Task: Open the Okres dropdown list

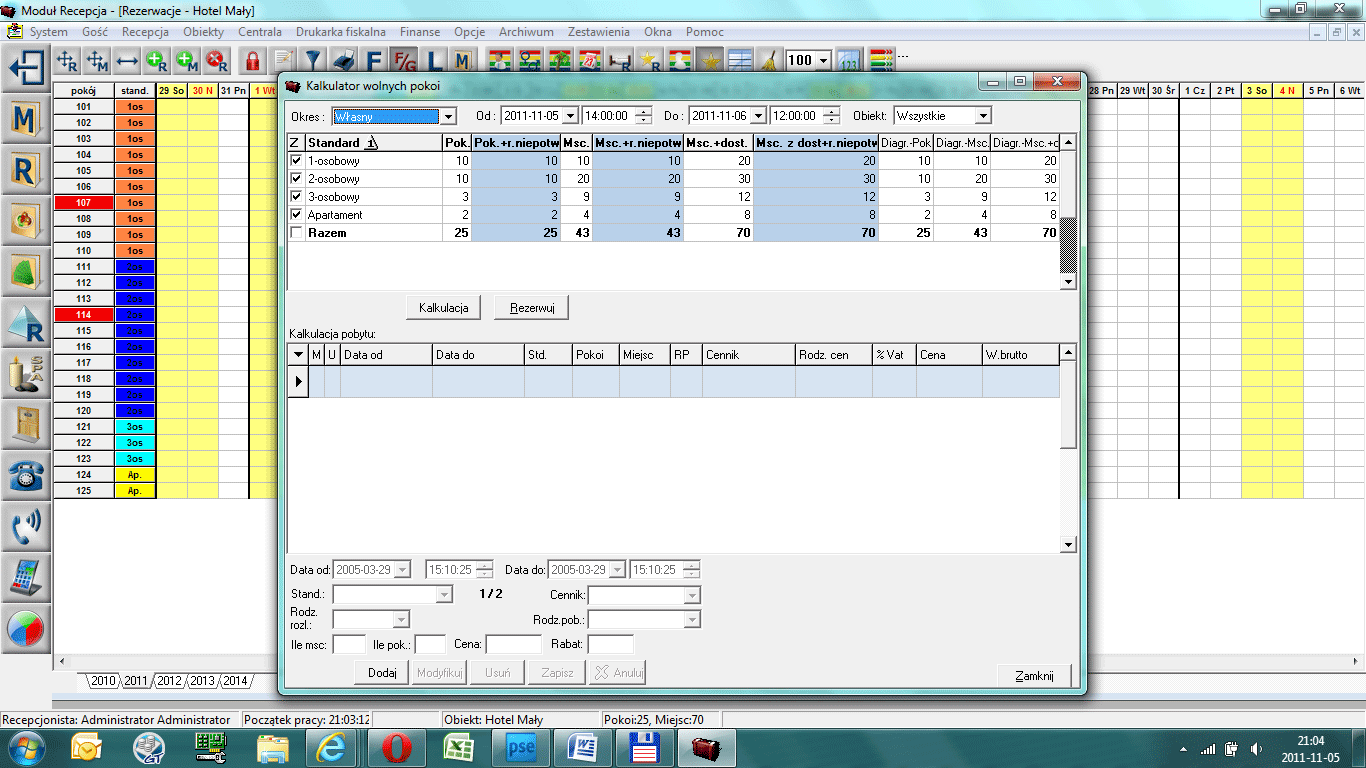Action: (448, 116)
